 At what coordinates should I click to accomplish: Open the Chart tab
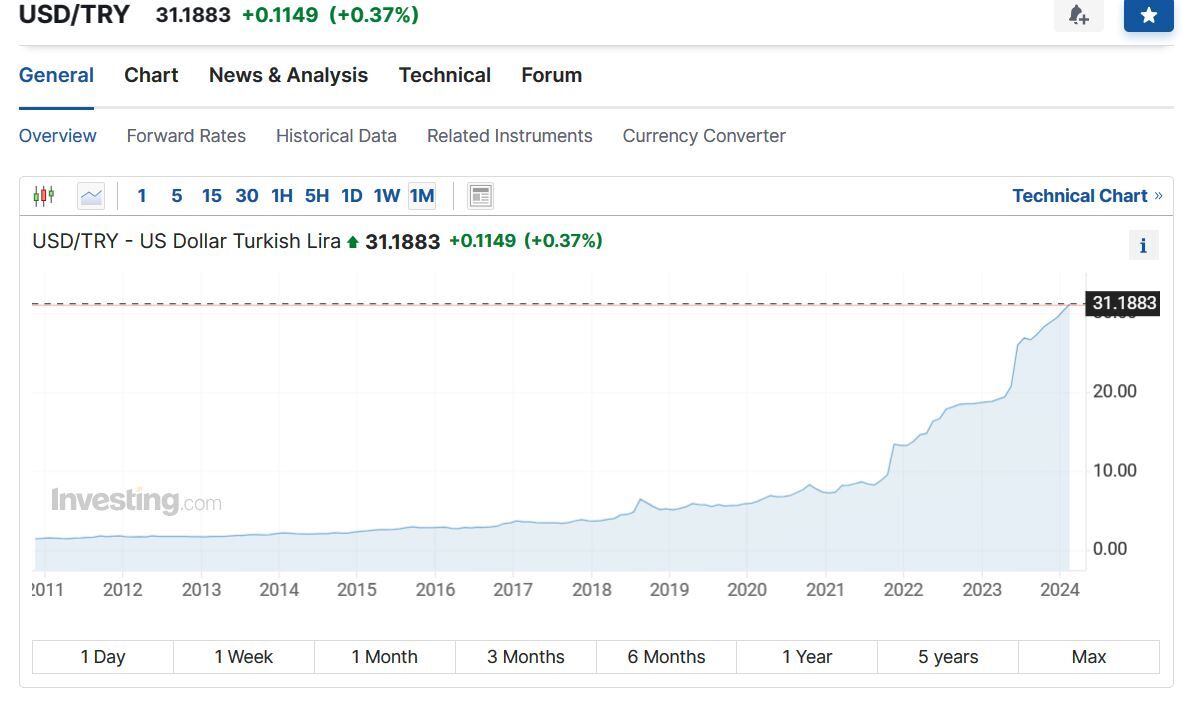pyautogui.click(x=151, y=75)
